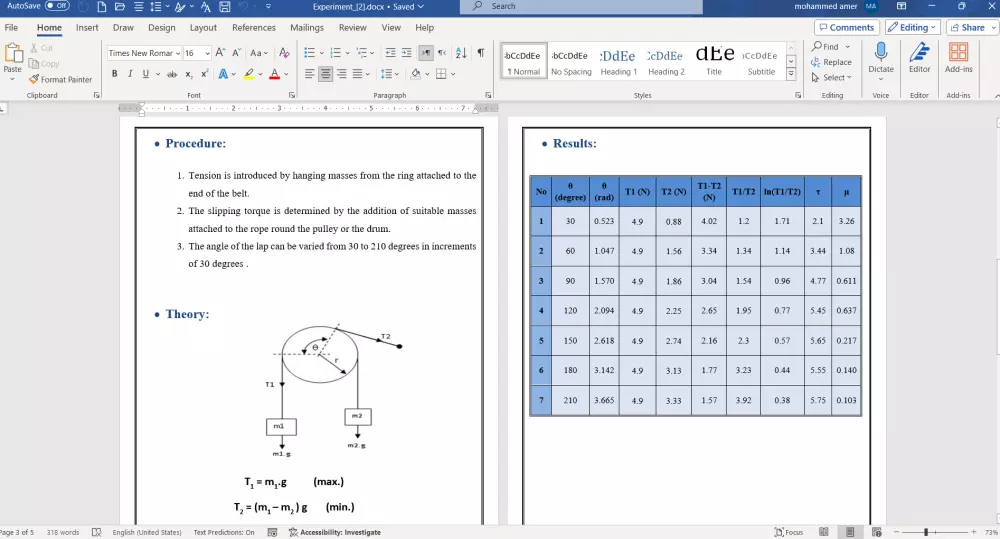Viewport: 1000px width, 539px height.
Task: Apply Text Effects and Typography icon
Action: click(x=223, y=74)
